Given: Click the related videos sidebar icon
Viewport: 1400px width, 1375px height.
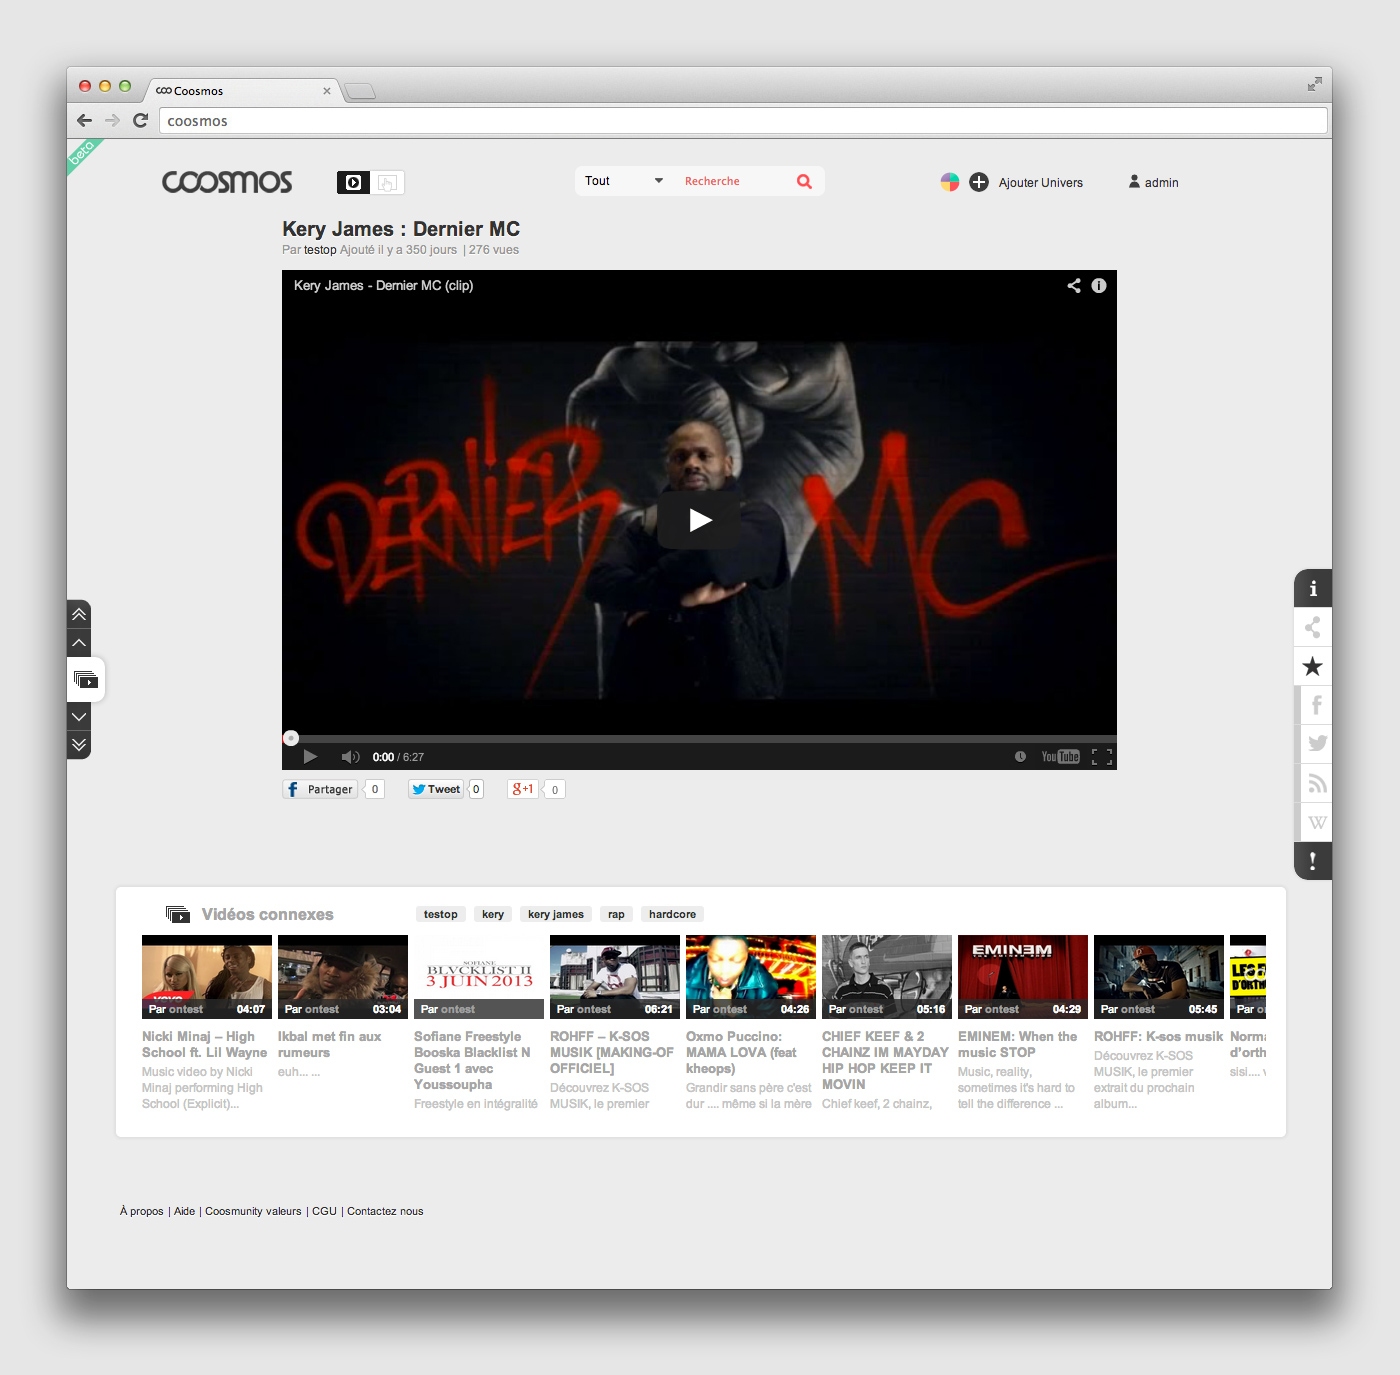Looking at the screenshot, I should (86, 680).
